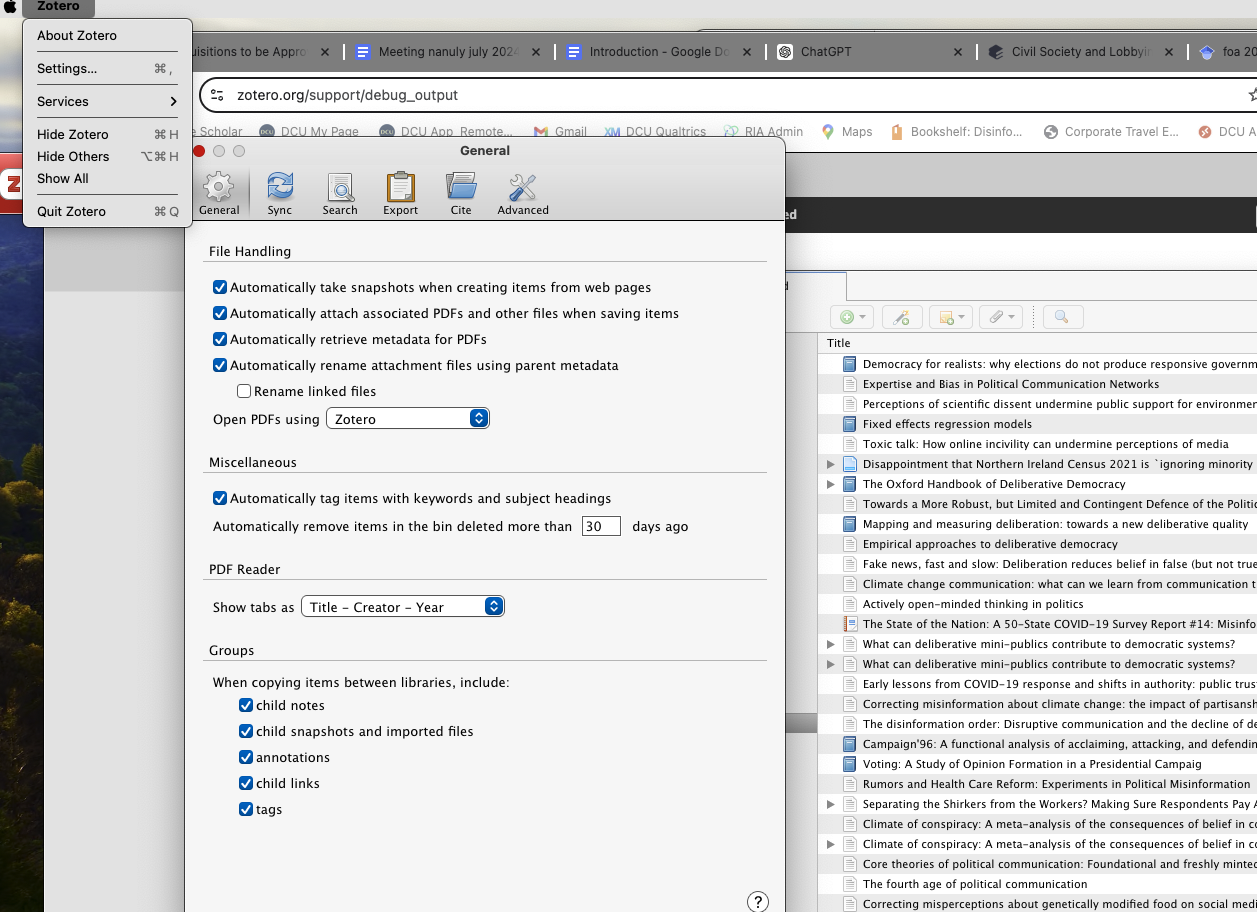Toggle automatically rename attachment files checkbox
The image size is (1257, 912).
[x=220, y=365]
